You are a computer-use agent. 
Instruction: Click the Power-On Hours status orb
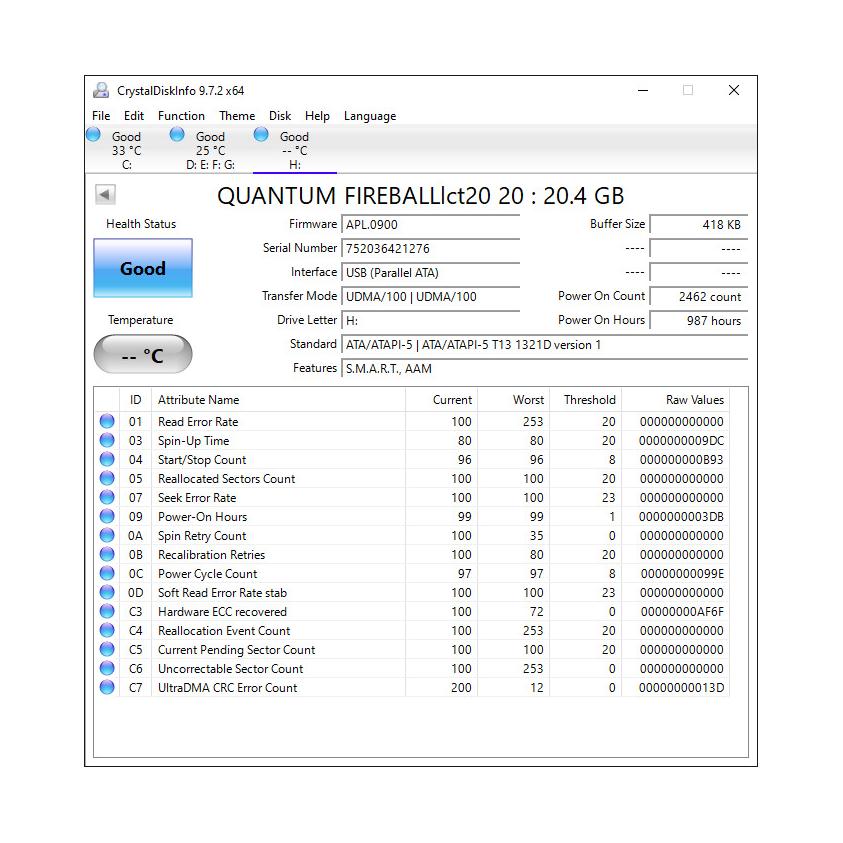(x=107, y=517)
